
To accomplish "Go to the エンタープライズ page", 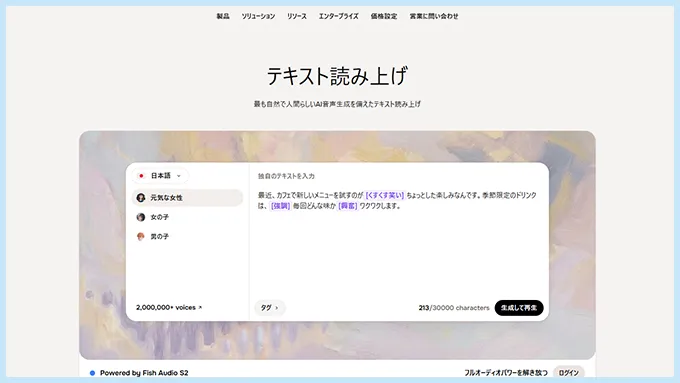I will 338,16.
